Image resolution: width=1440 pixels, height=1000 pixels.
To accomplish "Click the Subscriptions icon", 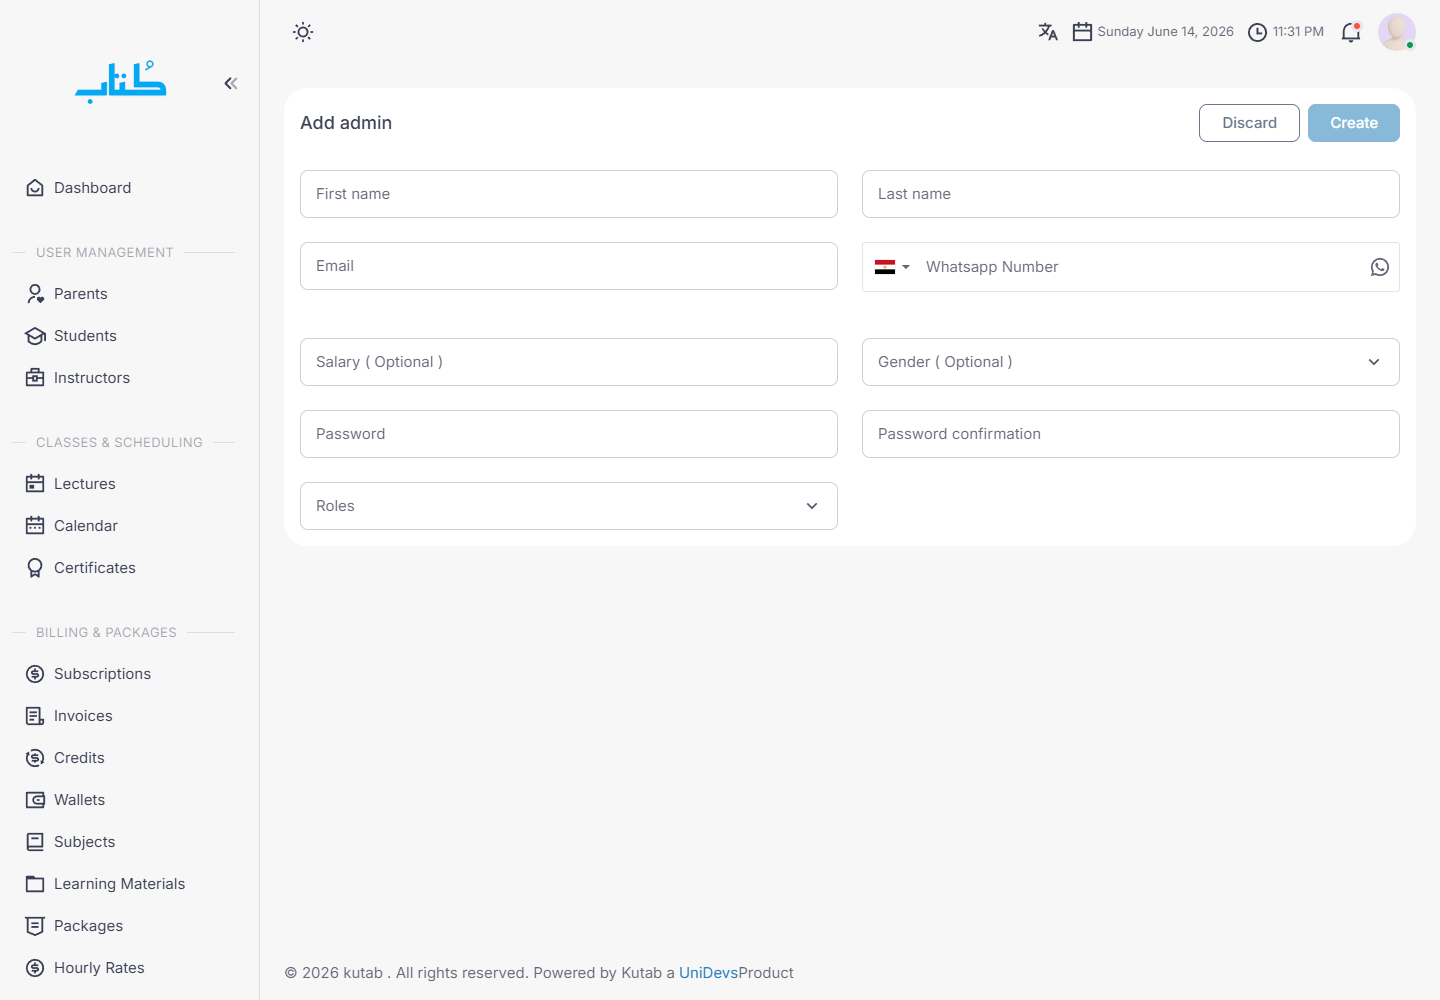I will [35, 674].
